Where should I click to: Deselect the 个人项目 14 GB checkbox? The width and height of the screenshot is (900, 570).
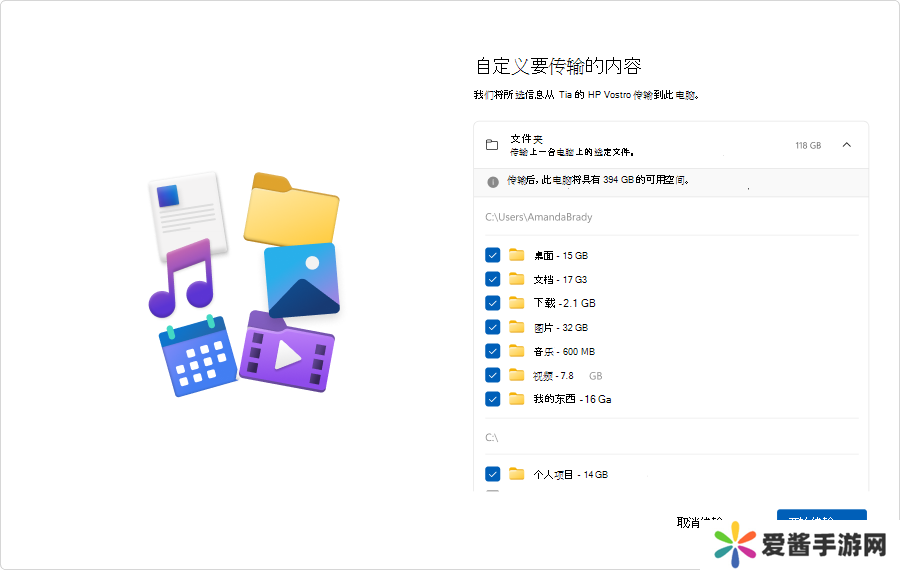point(493,474)
